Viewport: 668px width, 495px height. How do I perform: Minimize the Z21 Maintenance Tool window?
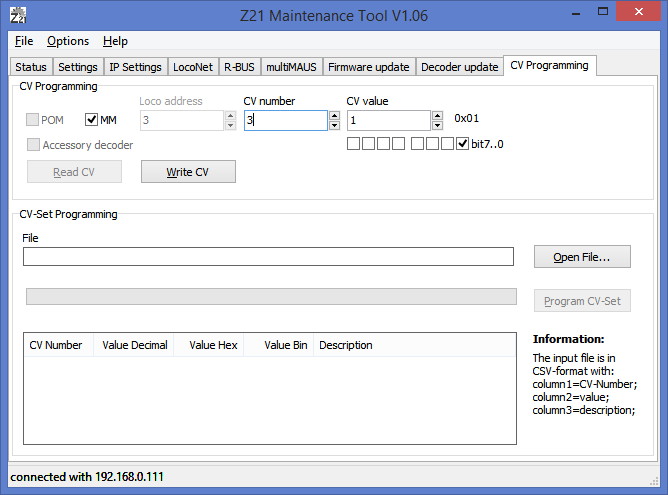[576, 13]
